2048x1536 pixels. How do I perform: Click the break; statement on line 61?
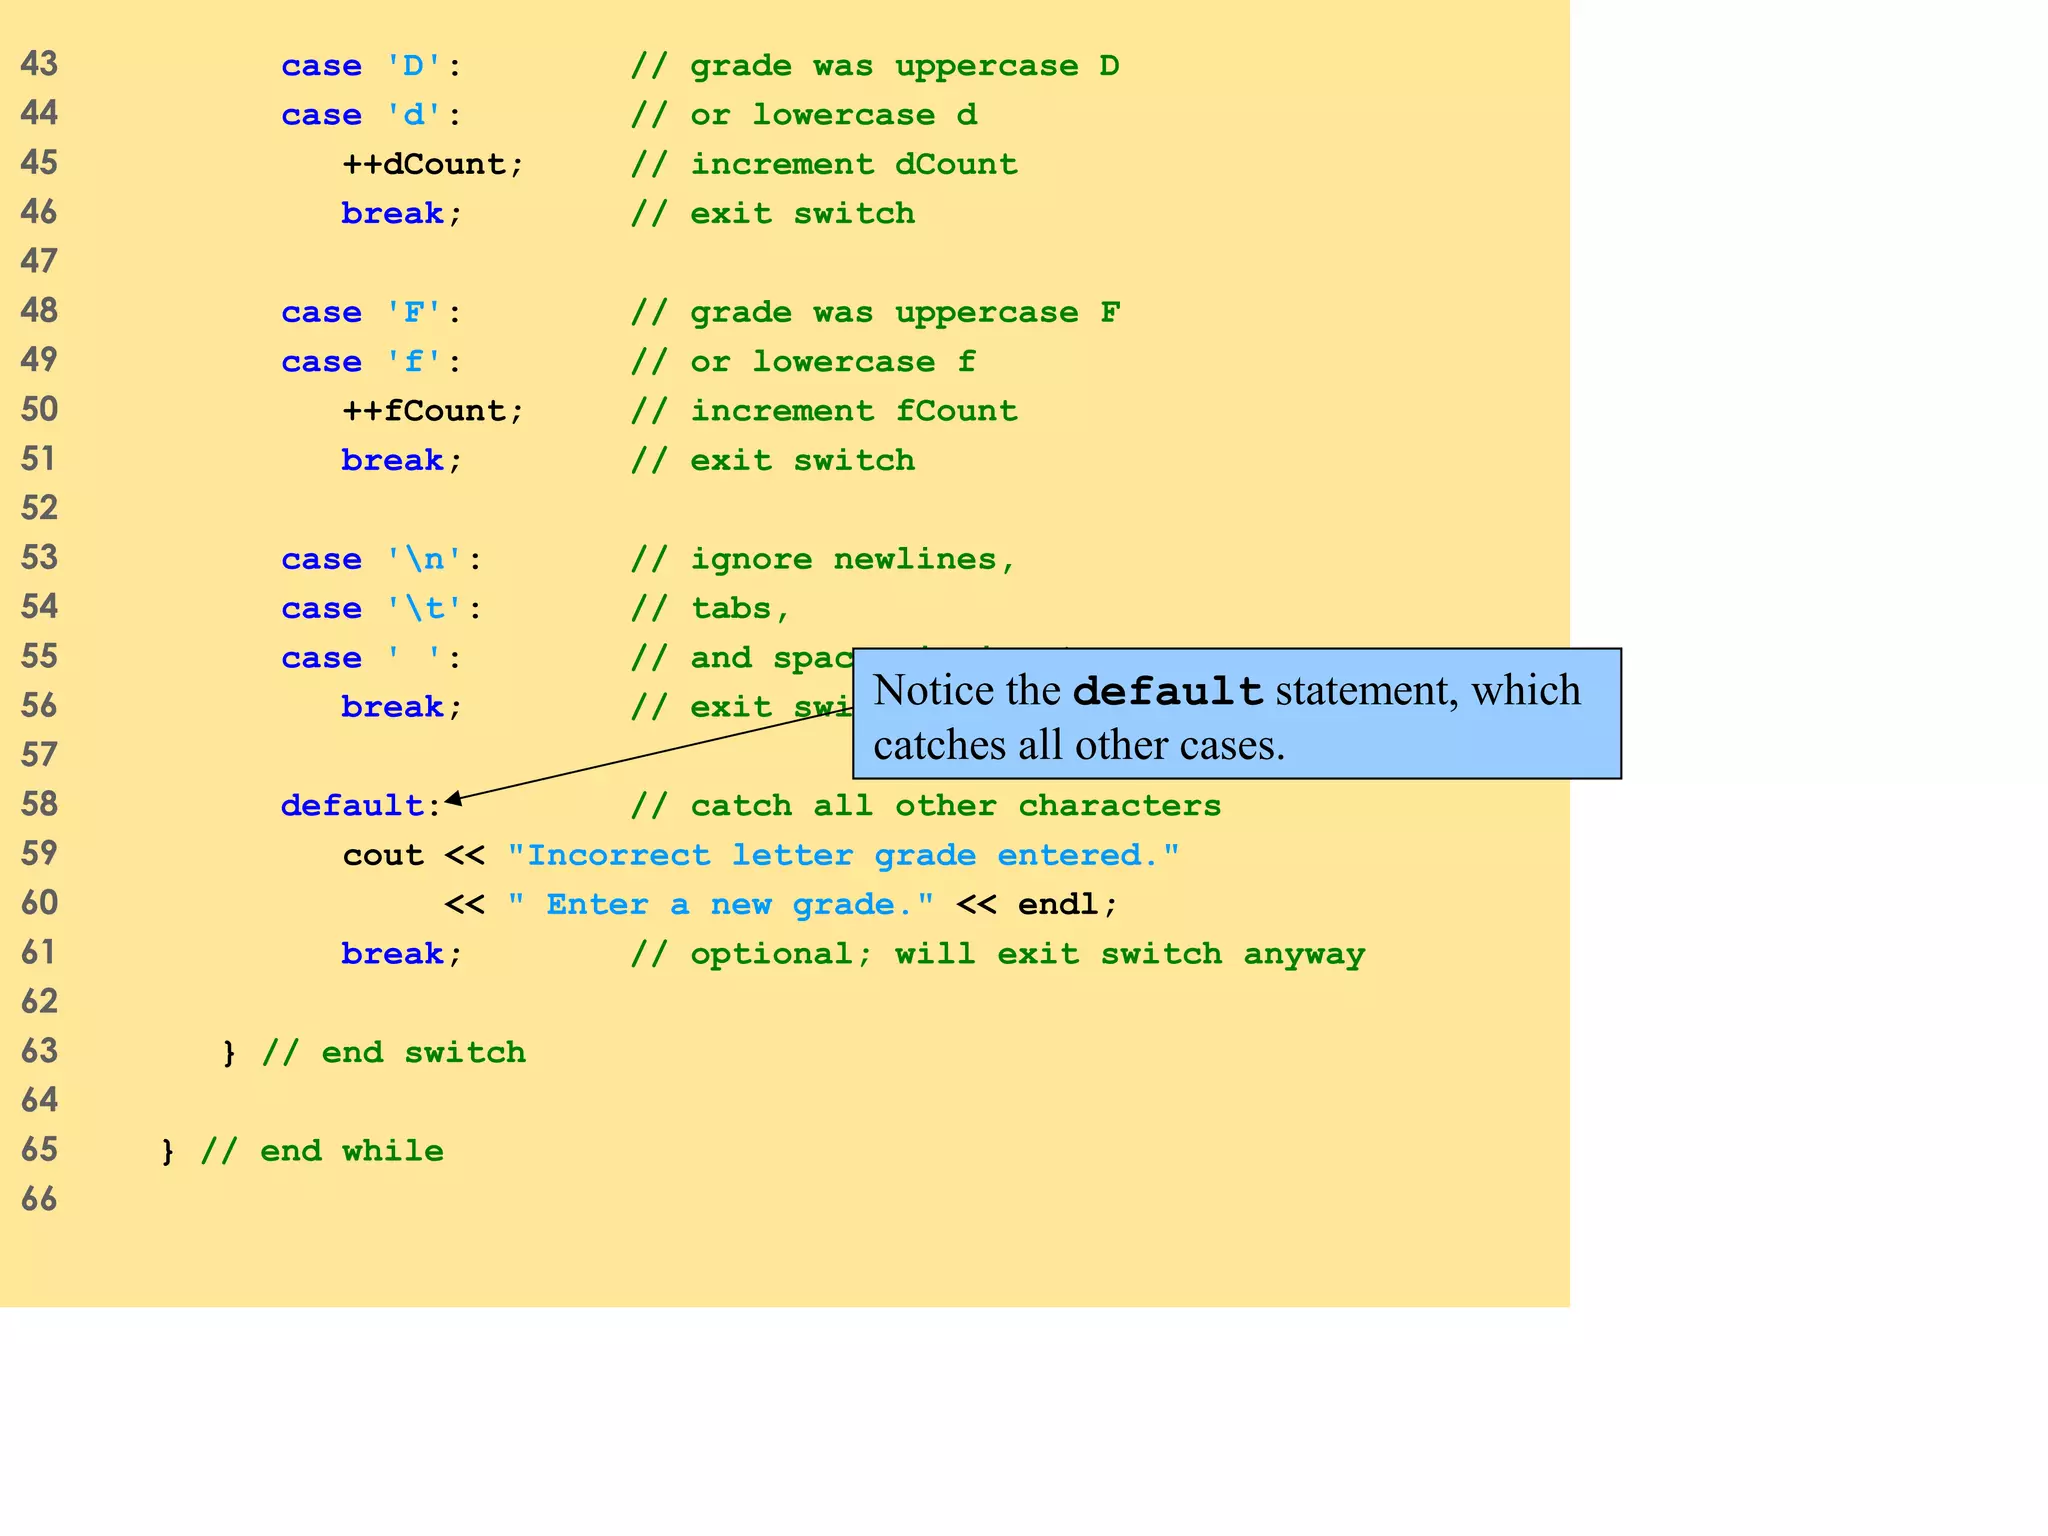tap(402, 954)
